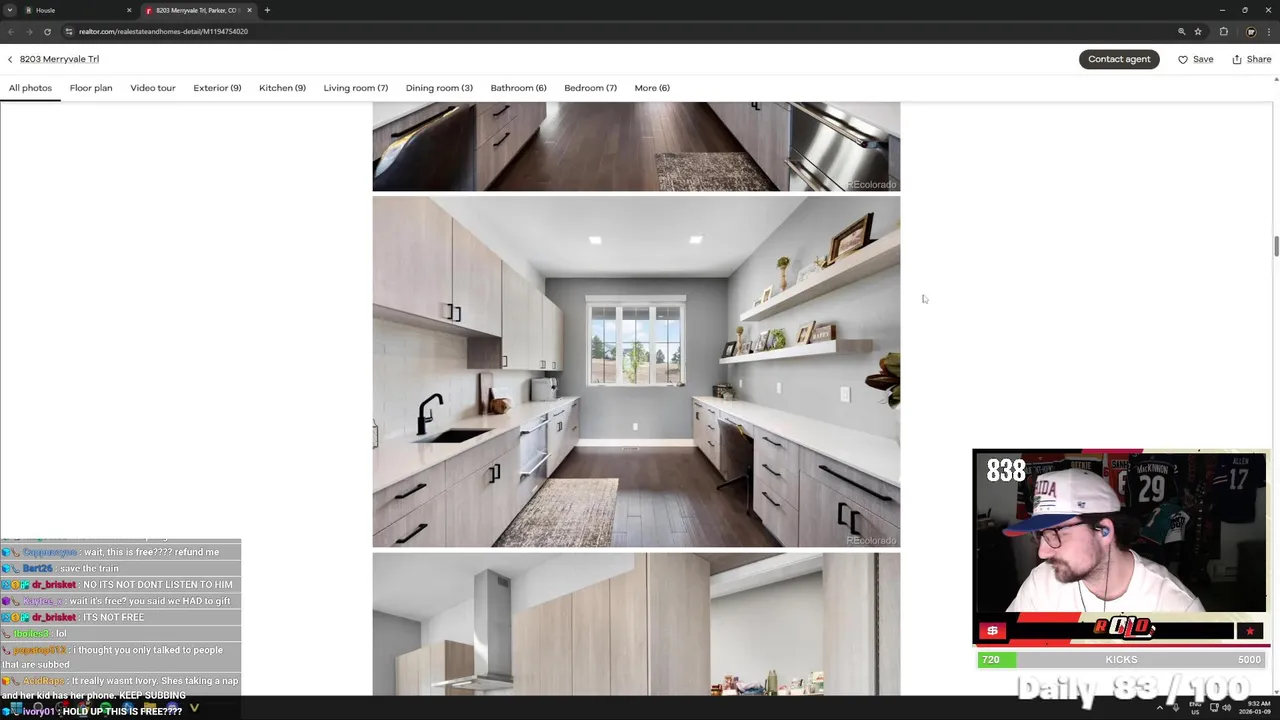The height and width of the screenshot is (720, 1280).
Task: Click the 'Daily 83 / 100' overlay text
Action: 1133,688
